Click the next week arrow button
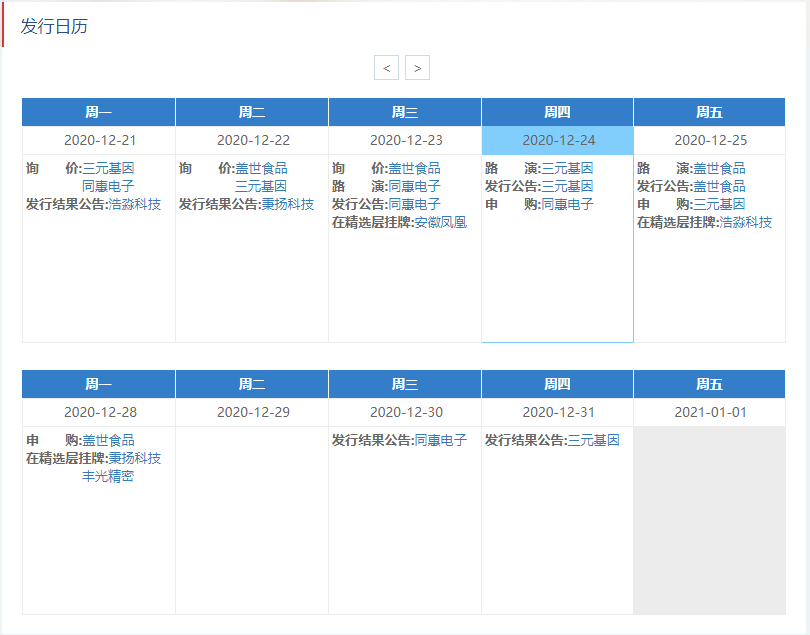 coord(417,68)
